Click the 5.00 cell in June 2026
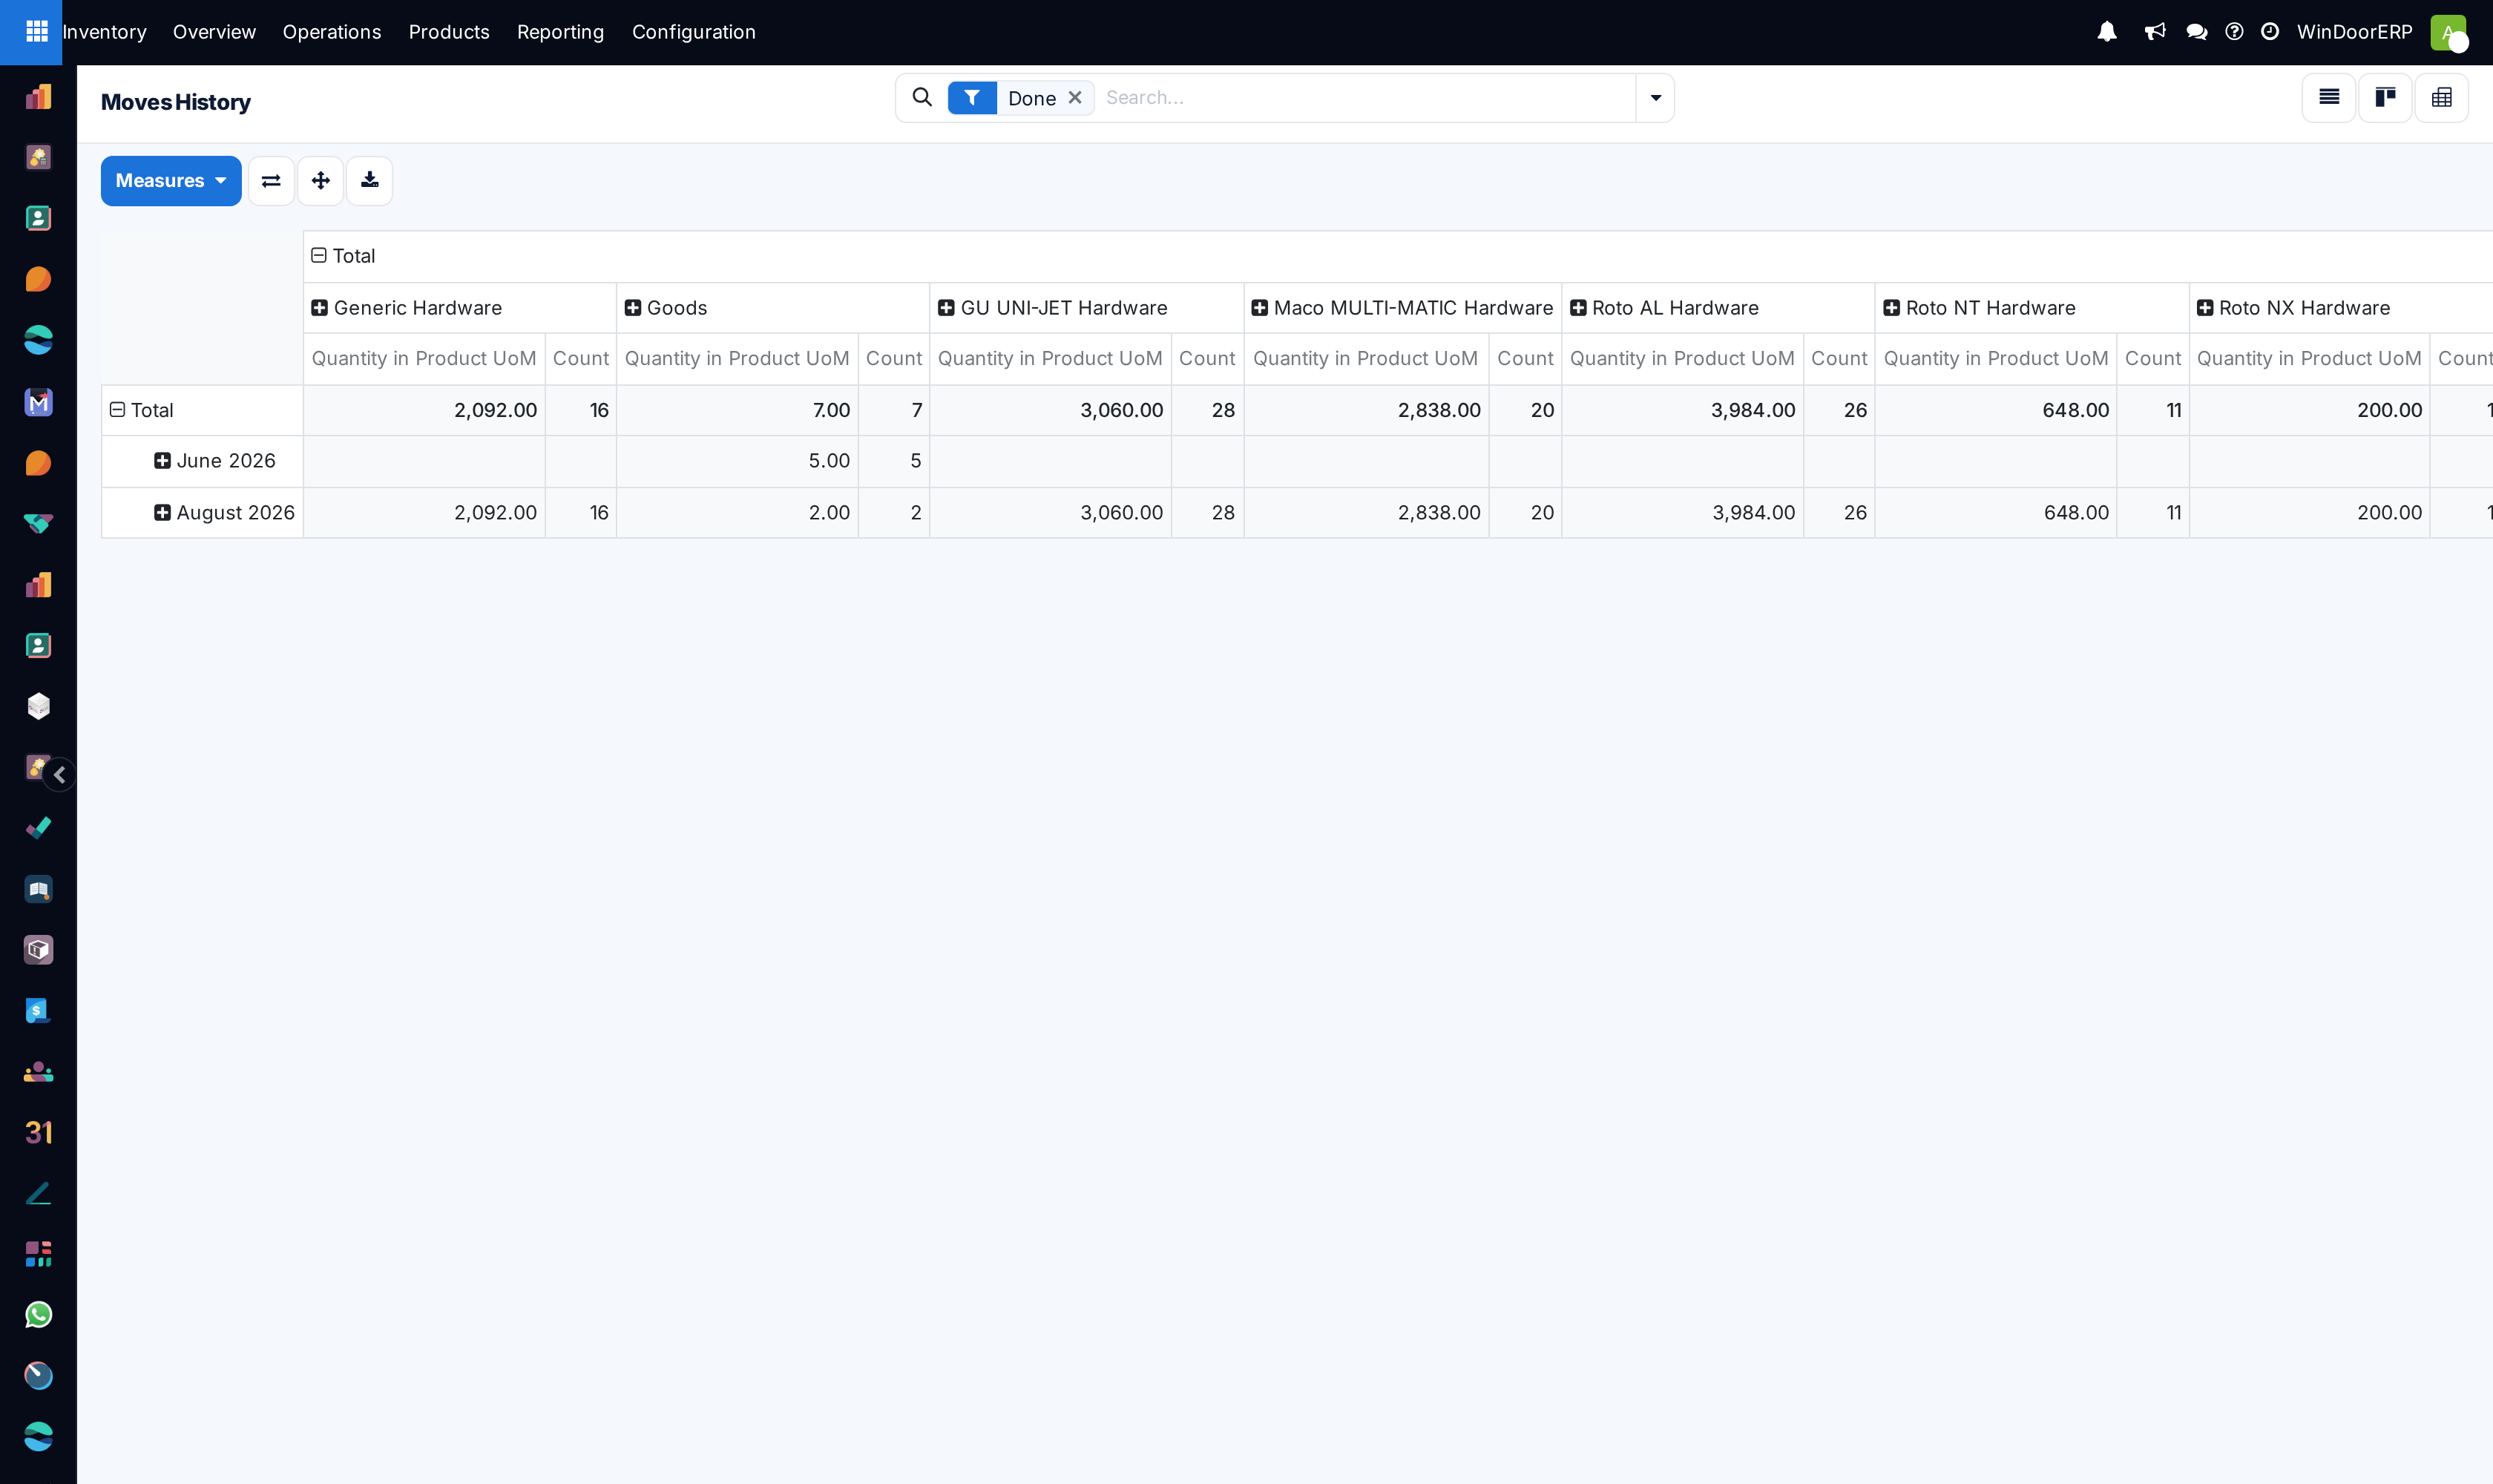Viewport: 2493px width, 1484px height. (737, 461)
